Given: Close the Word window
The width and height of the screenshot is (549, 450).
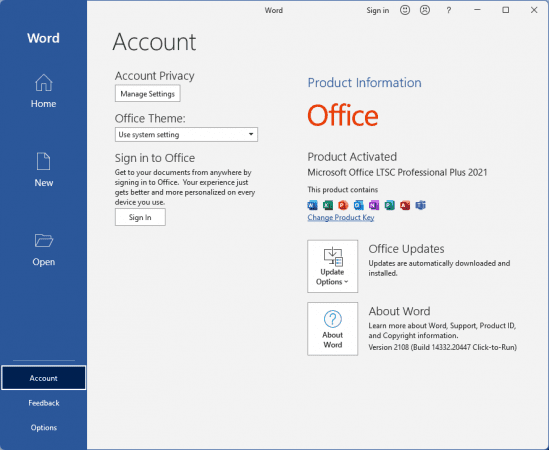Looking at the screenshot, I should 534,10.
